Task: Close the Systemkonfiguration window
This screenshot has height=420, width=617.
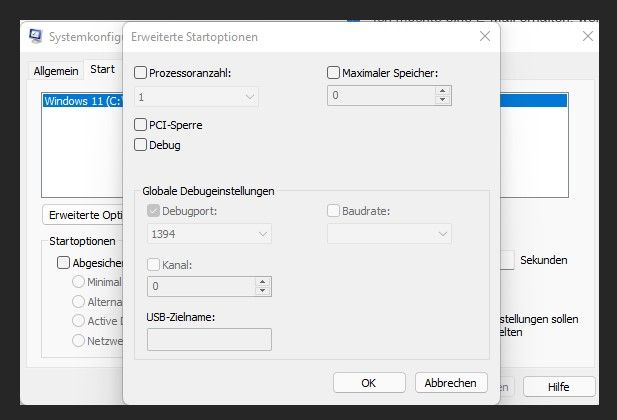Action: point(587,36)
